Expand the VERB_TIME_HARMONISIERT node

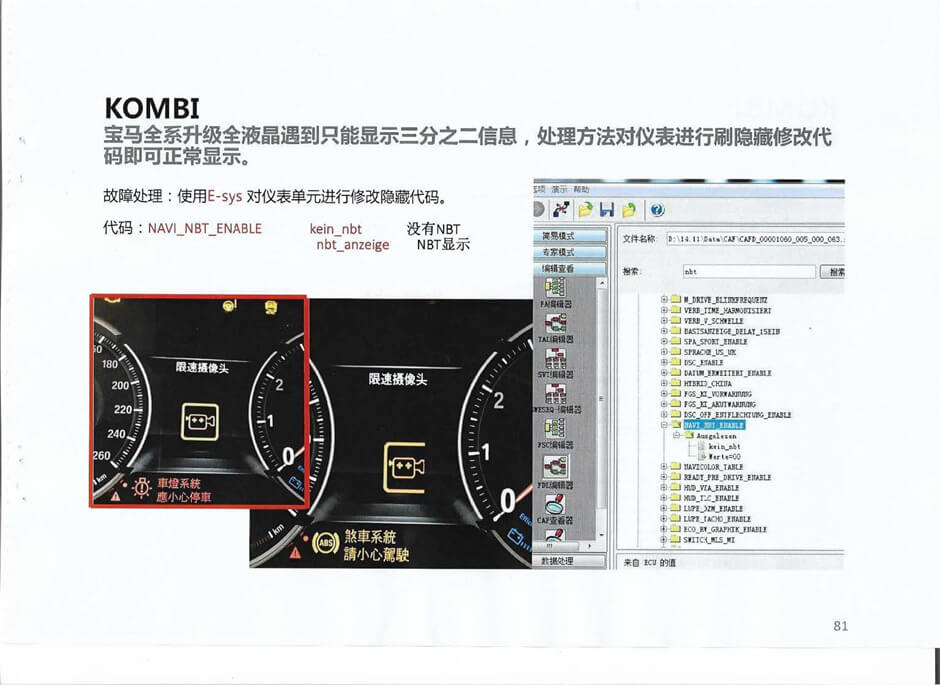click(664, 310)
